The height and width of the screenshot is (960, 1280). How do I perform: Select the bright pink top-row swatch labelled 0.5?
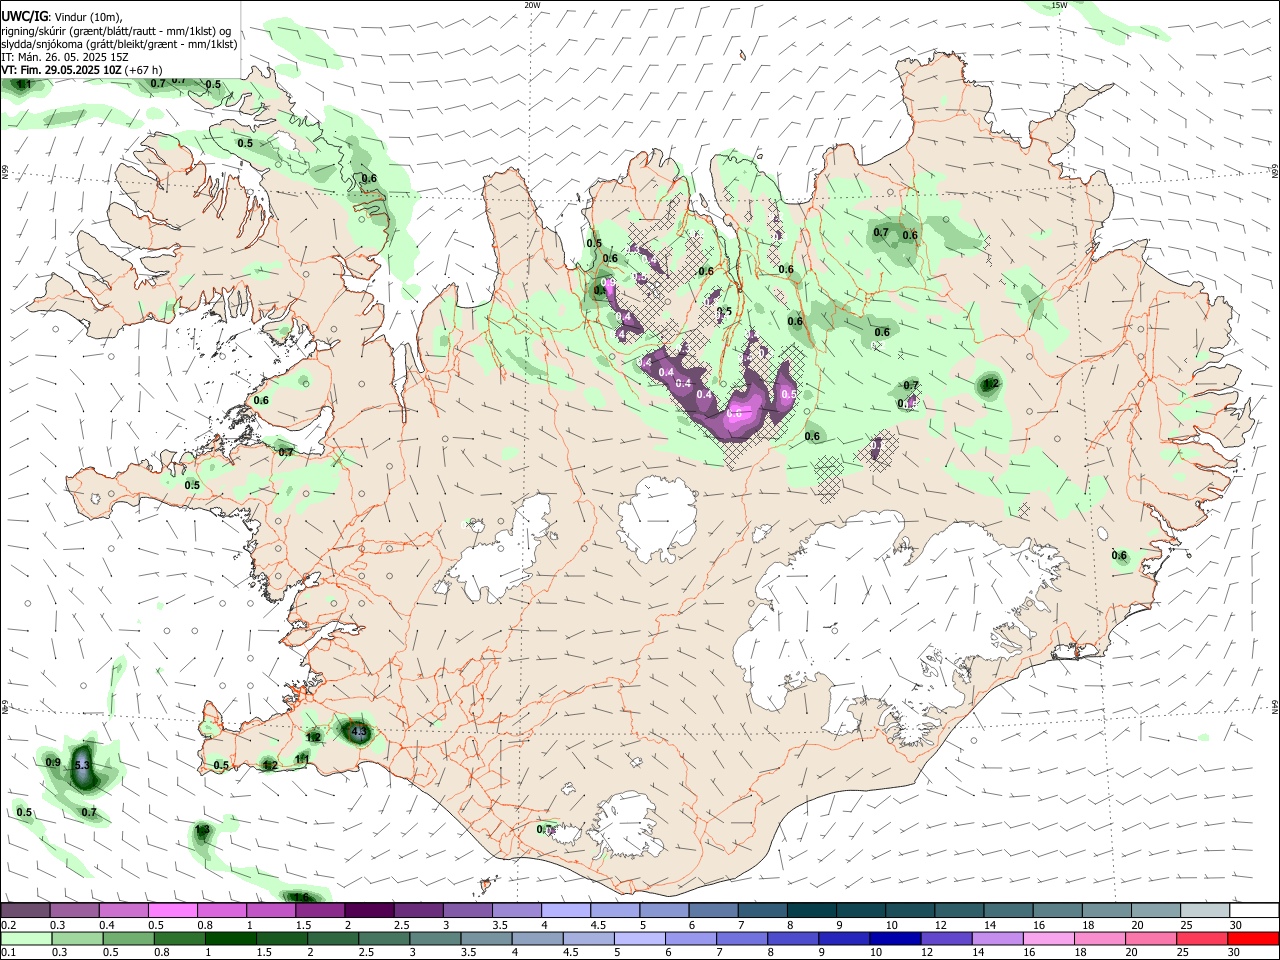[x=172, y=911]
